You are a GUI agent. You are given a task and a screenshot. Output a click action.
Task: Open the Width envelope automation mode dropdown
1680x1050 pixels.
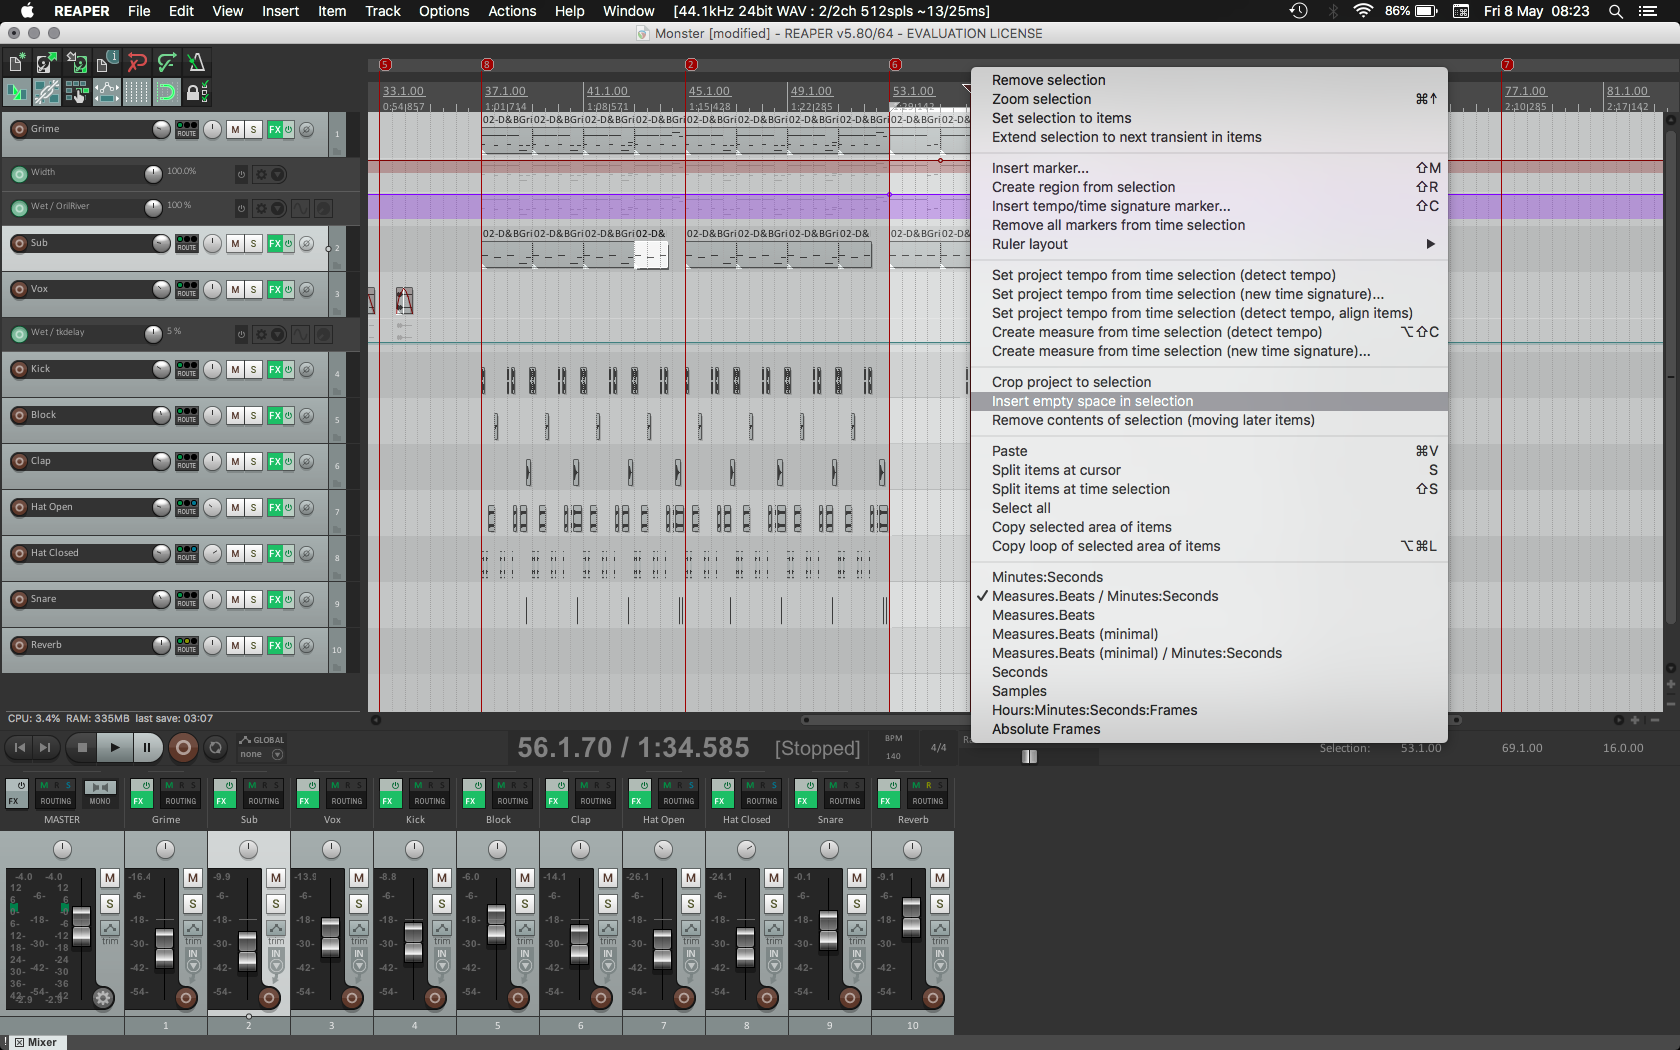coord(269,174)
